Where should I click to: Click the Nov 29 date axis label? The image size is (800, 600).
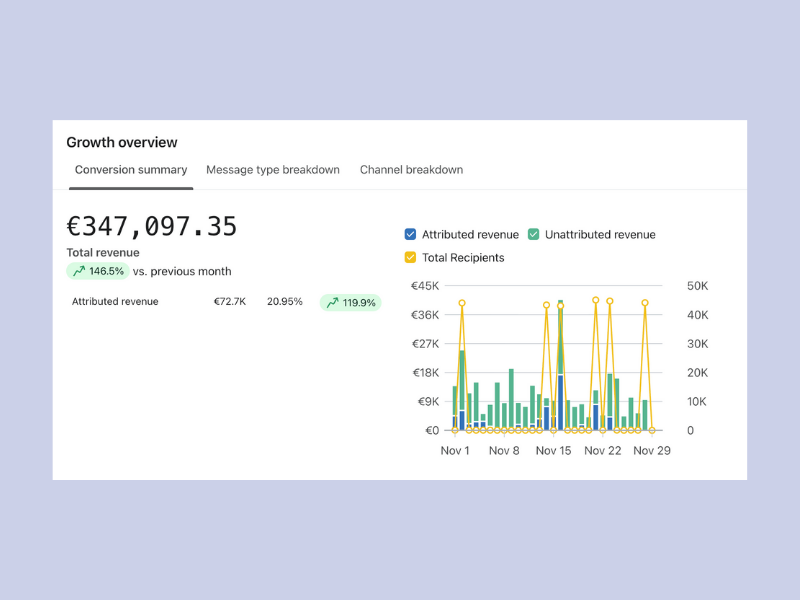coord(652,451)
